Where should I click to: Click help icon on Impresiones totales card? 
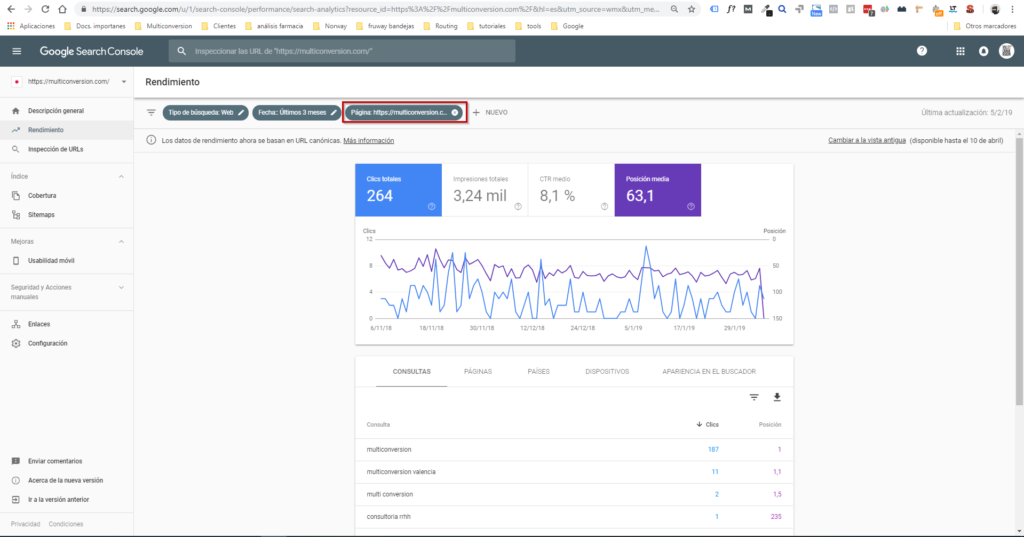518,206
